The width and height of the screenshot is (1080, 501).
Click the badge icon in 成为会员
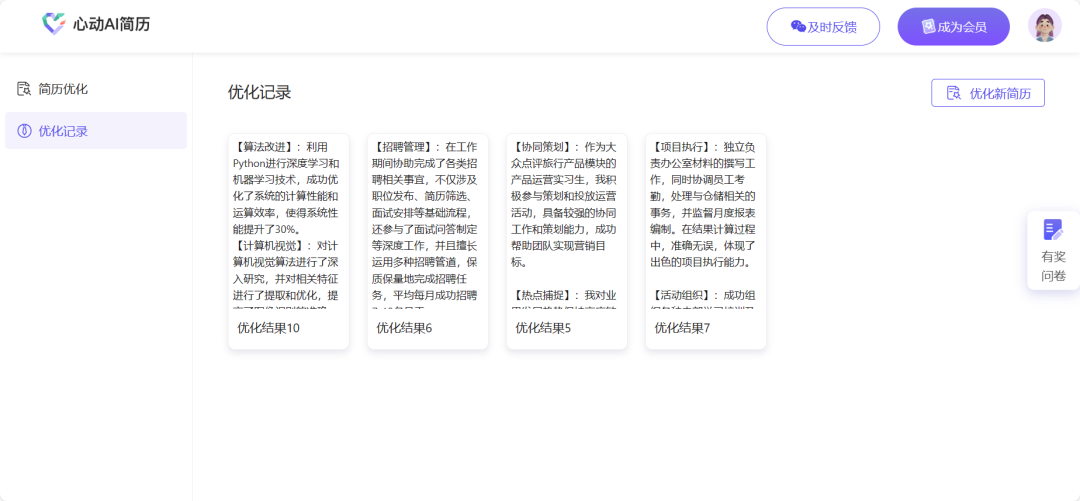click(928, 27)
